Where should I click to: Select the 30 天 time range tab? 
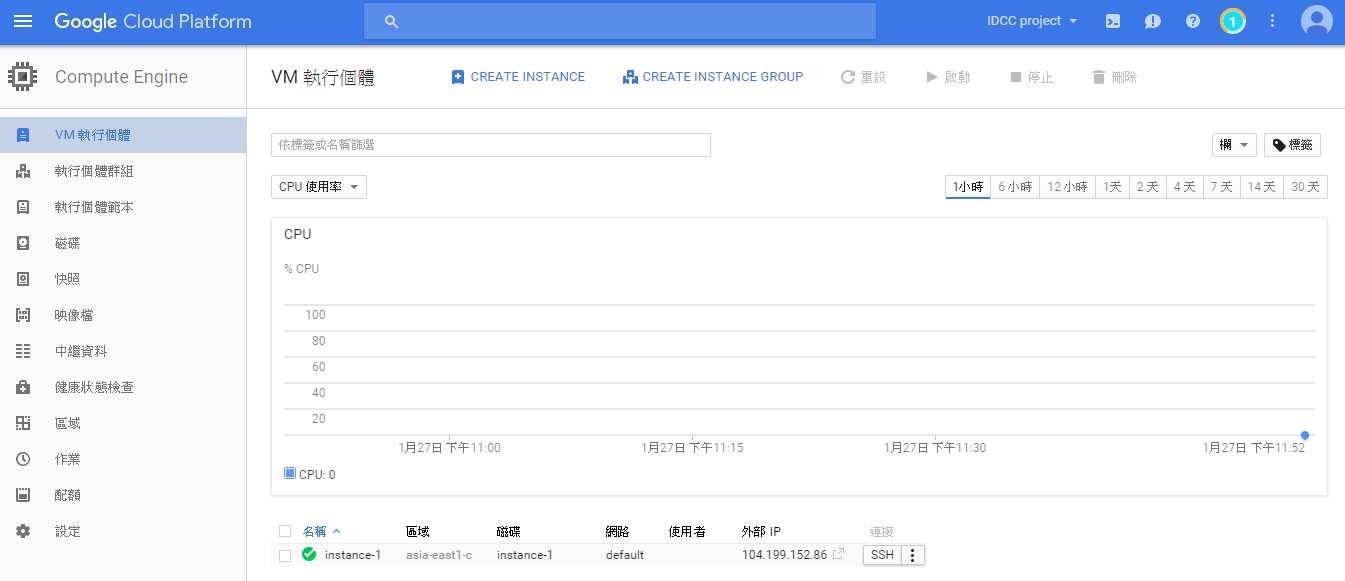click(1305, 187)
